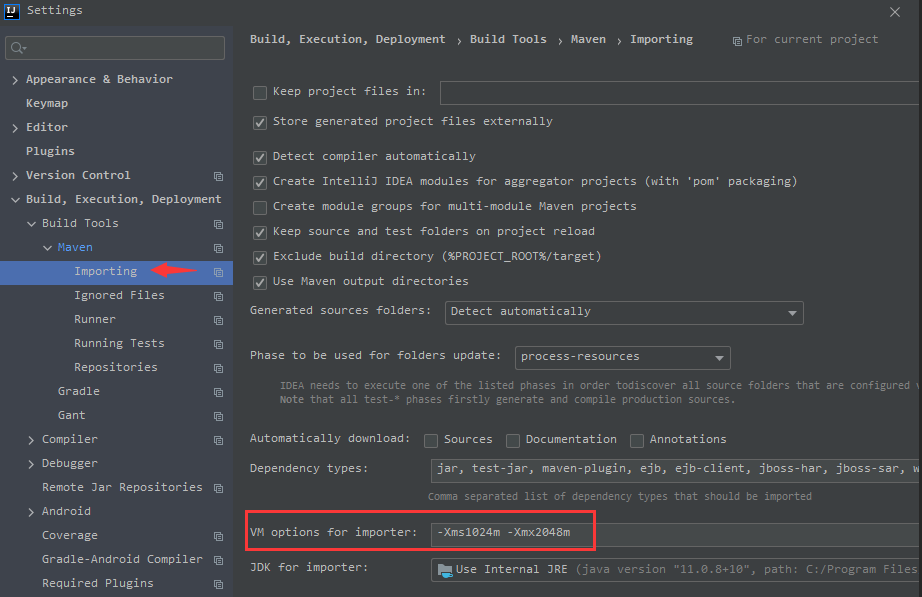The image size is (922, 597).
Task: Enable automatic download of Sources
Action: click(x=431, y=441)
